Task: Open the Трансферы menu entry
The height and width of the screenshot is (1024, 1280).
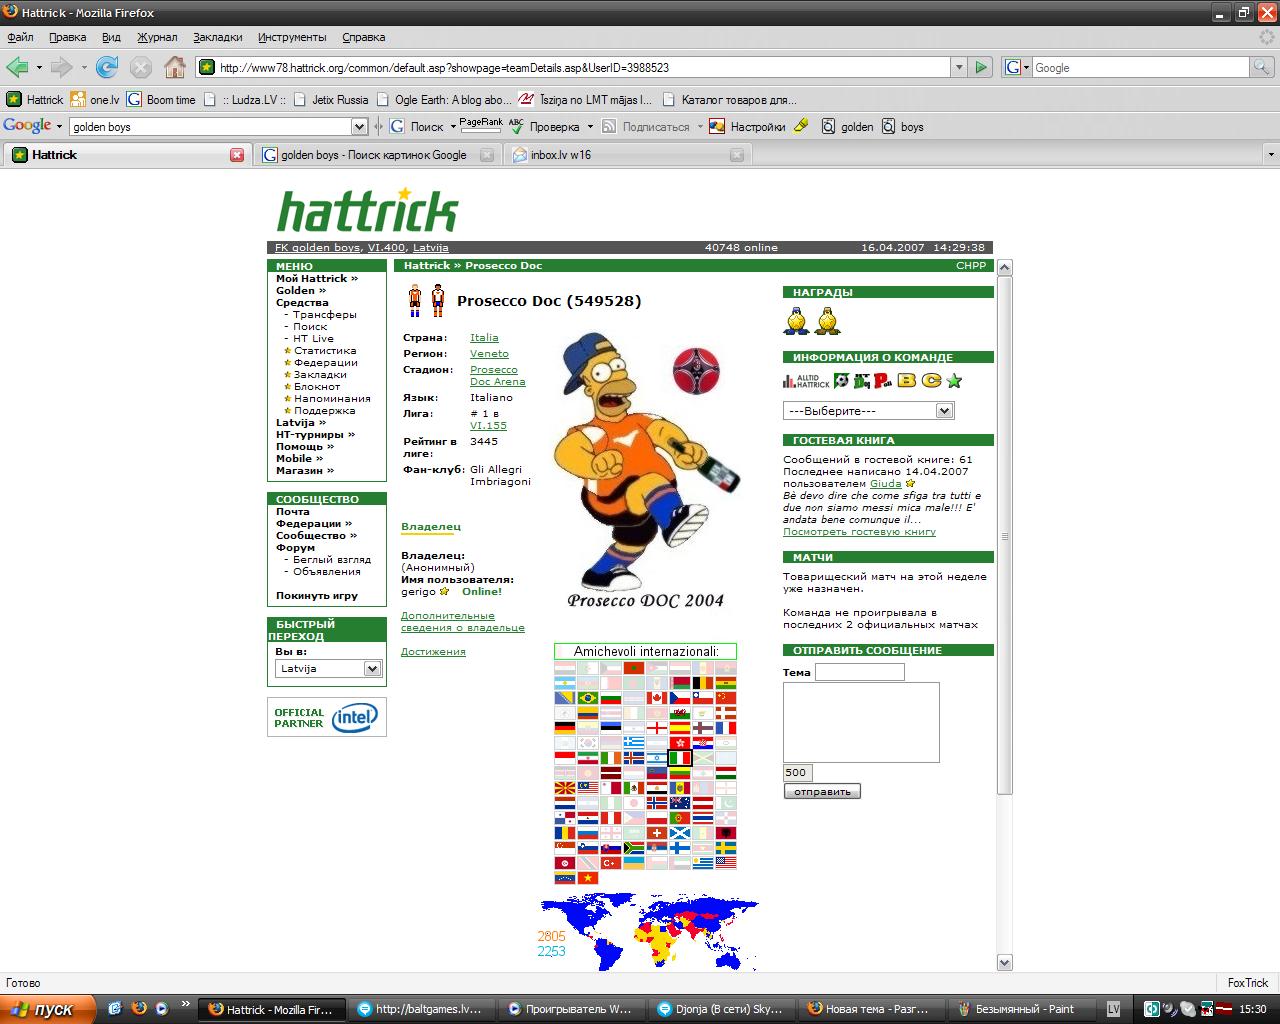Action: pyautogui.click(x=324, y=314)
